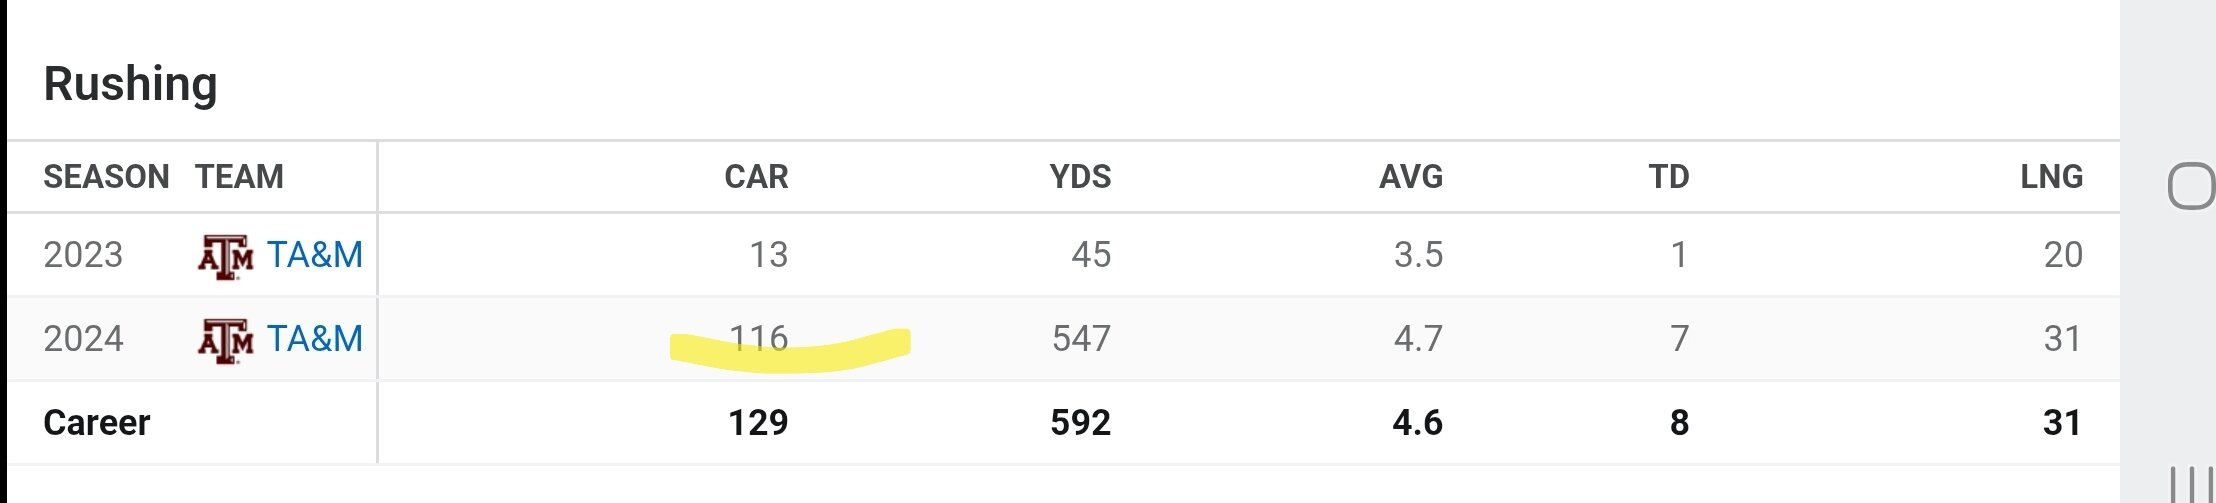Click the 547 yards value for 2024
2216x503 pixels.
point(1081,339)
